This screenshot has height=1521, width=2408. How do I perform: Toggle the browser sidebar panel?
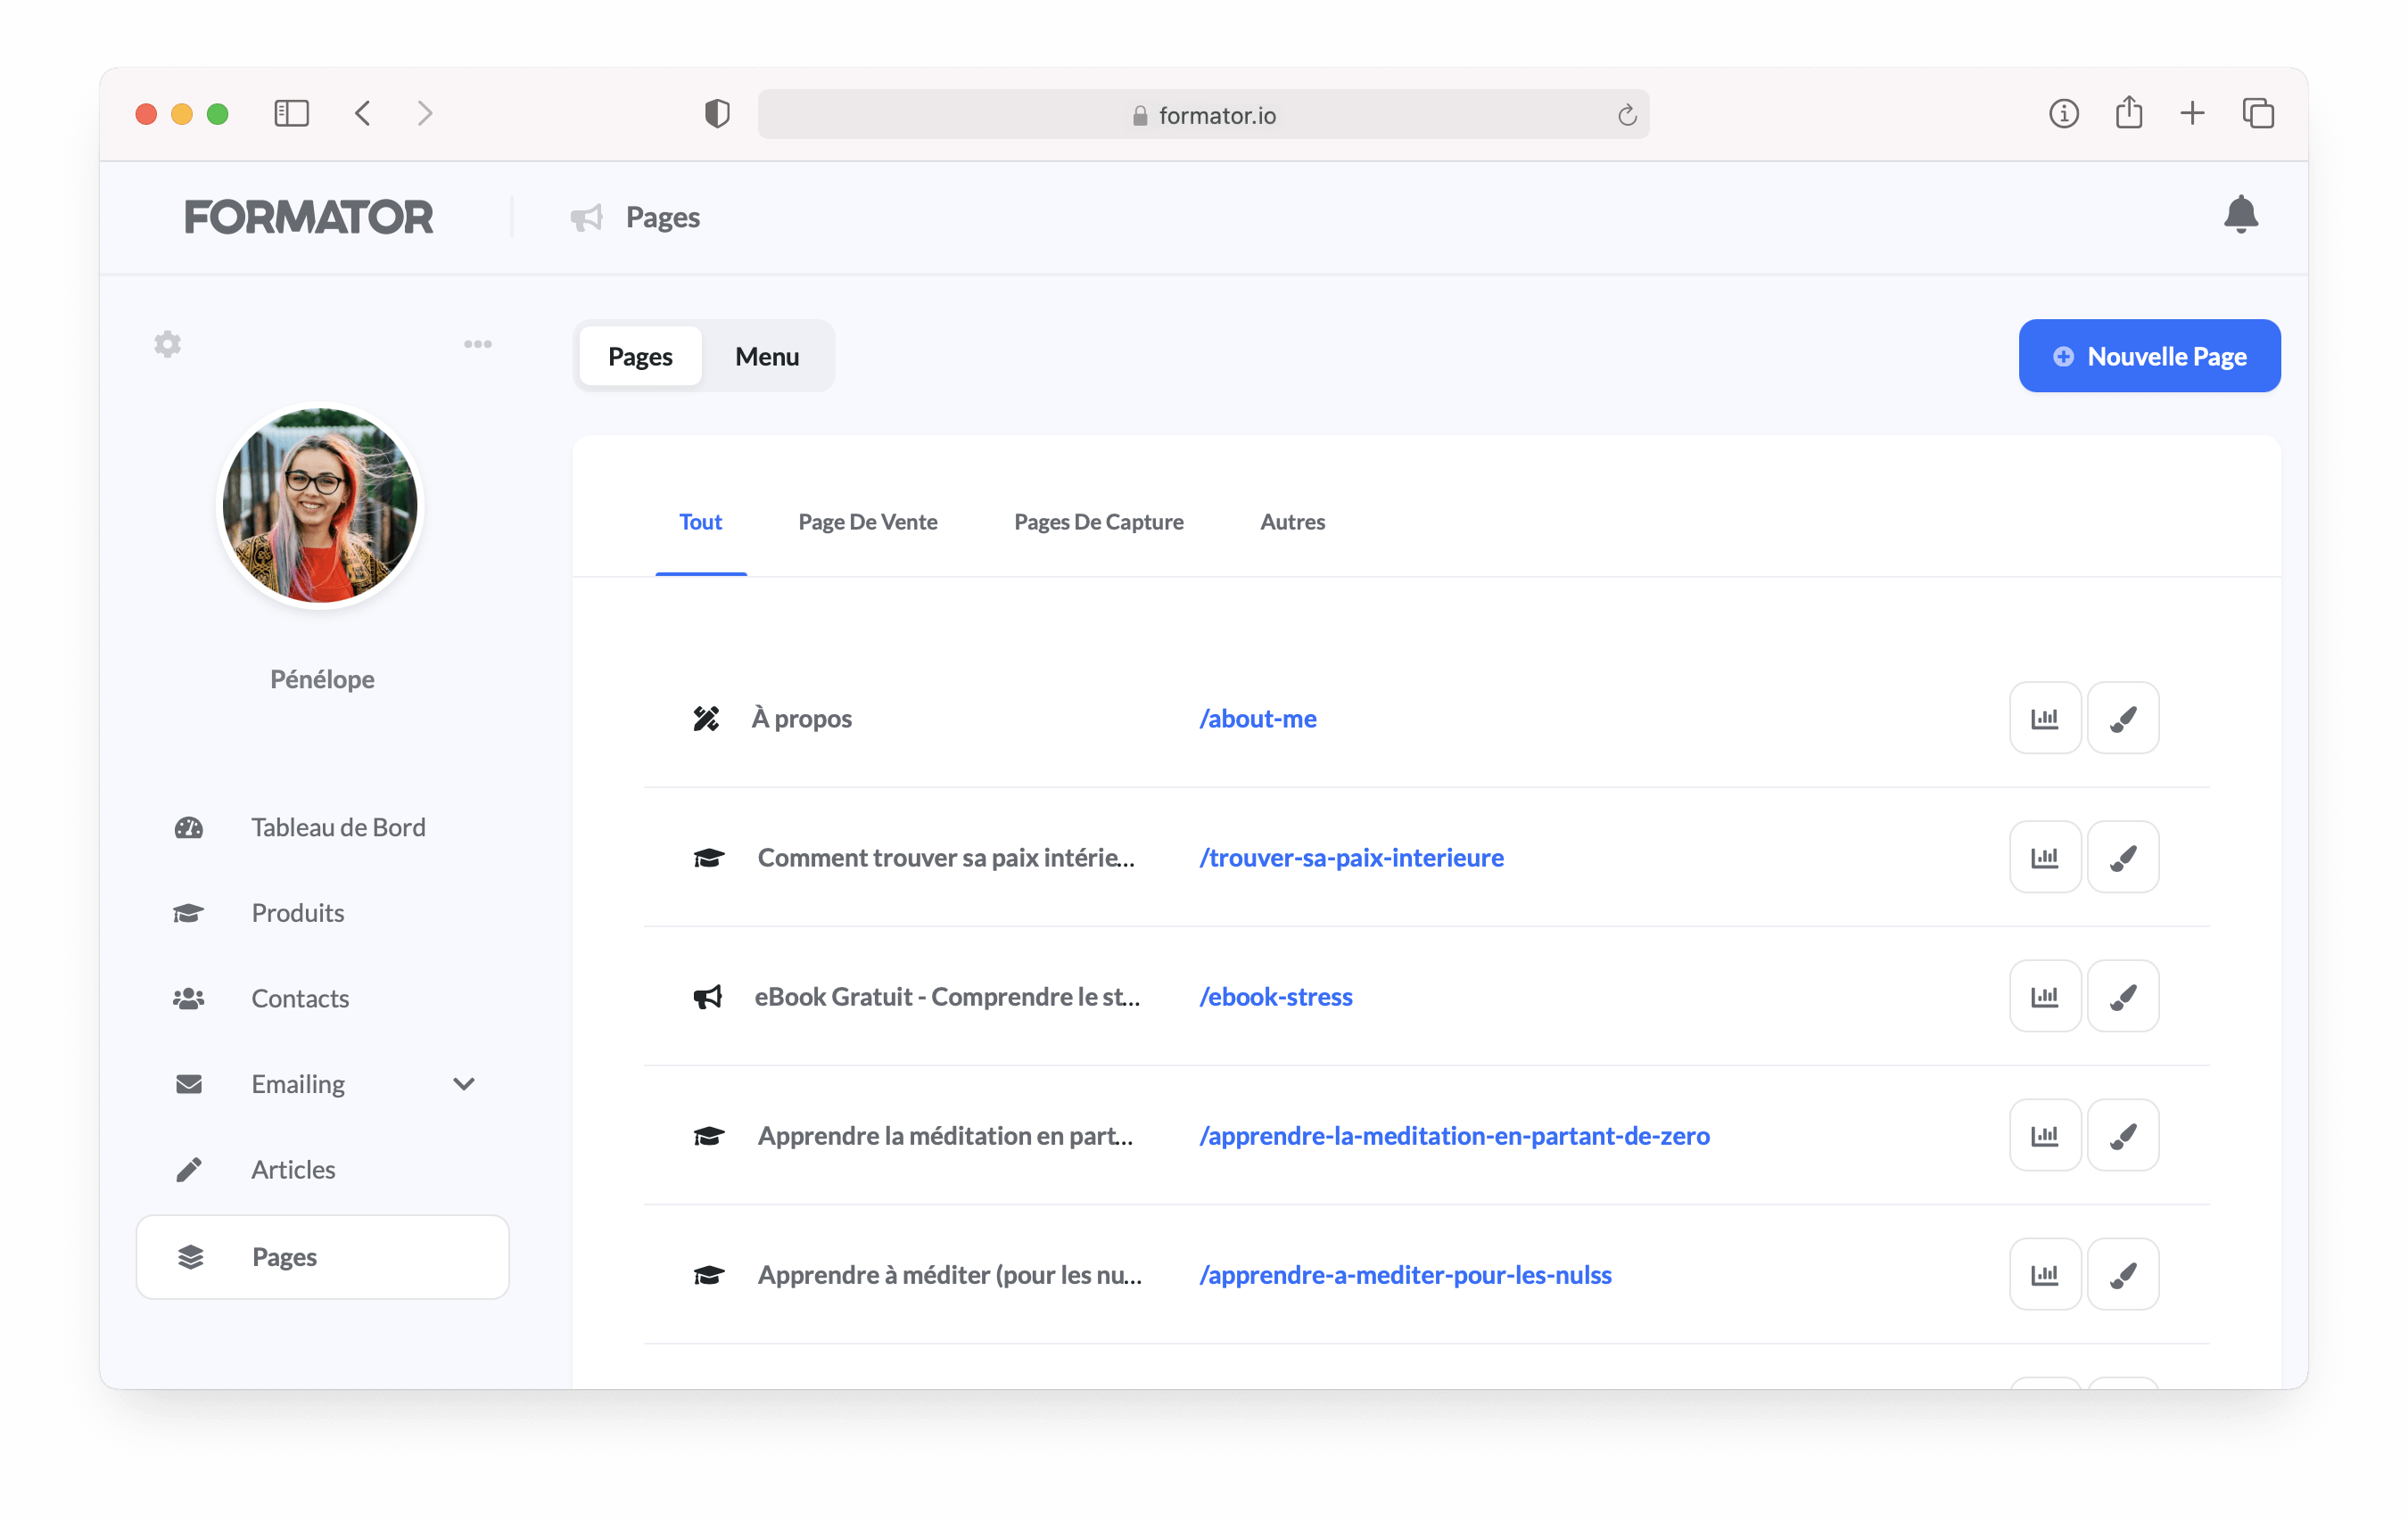coord(290,113)
